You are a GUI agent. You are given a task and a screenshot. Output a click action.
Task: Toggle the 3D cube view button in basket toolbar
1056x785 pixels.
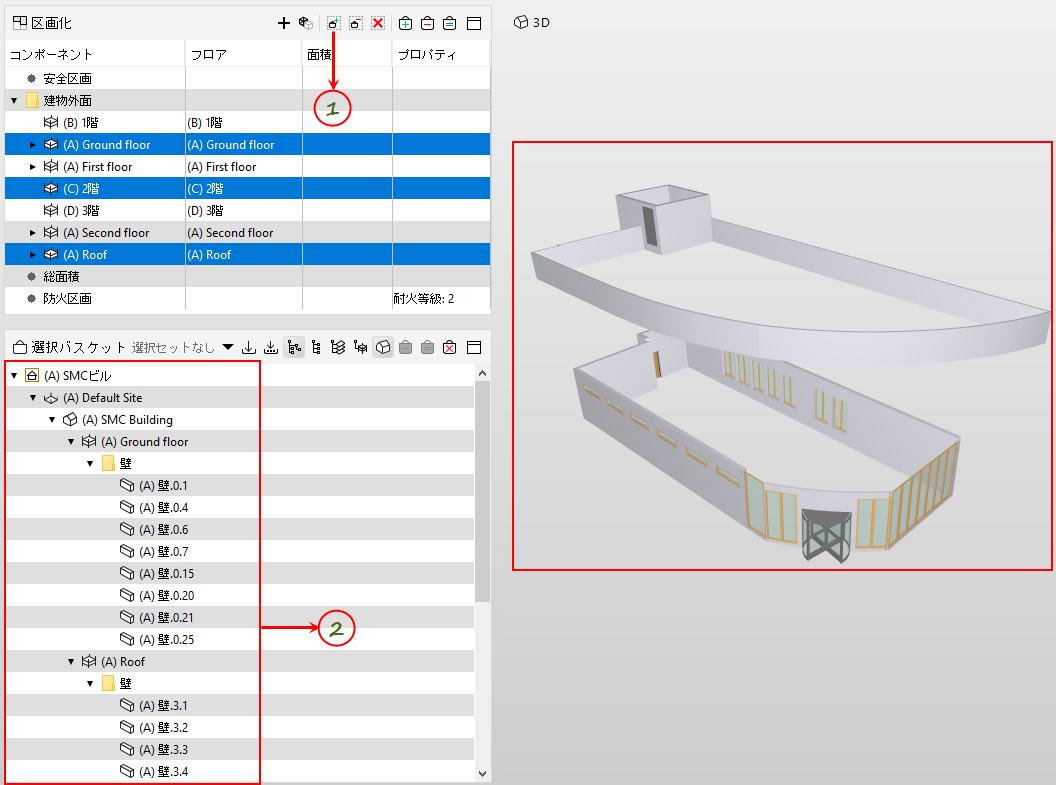click(x=383, y=347)
